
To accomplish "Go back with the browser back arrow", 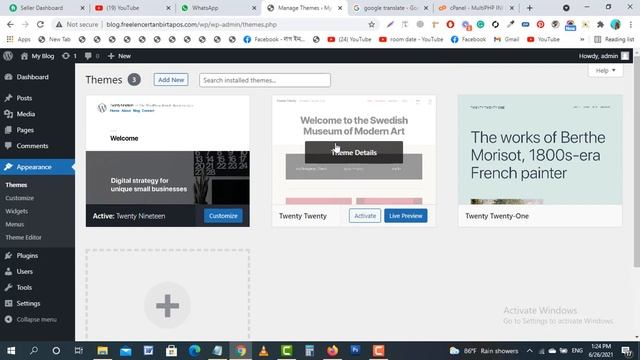I will tap(10, 24).
